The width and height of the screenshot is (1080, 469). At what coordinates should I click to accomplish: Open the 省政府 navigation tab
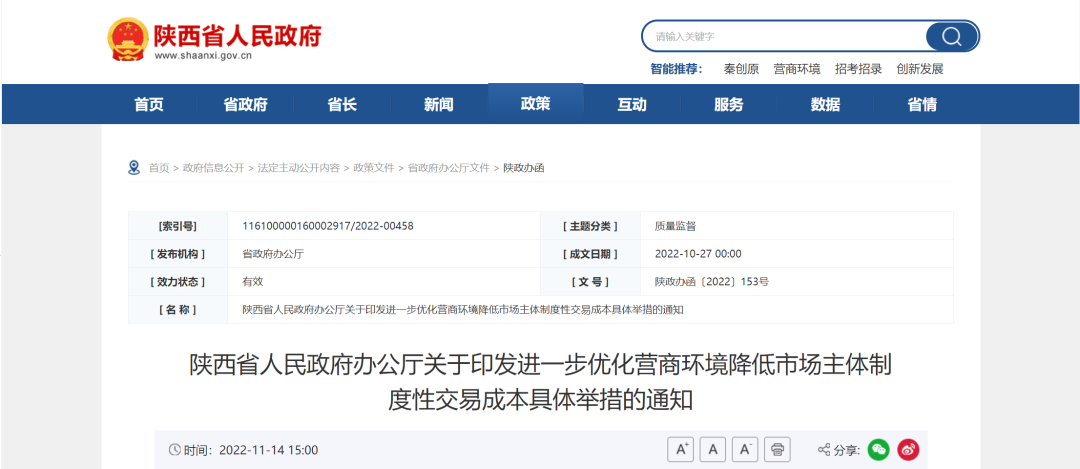245,105
